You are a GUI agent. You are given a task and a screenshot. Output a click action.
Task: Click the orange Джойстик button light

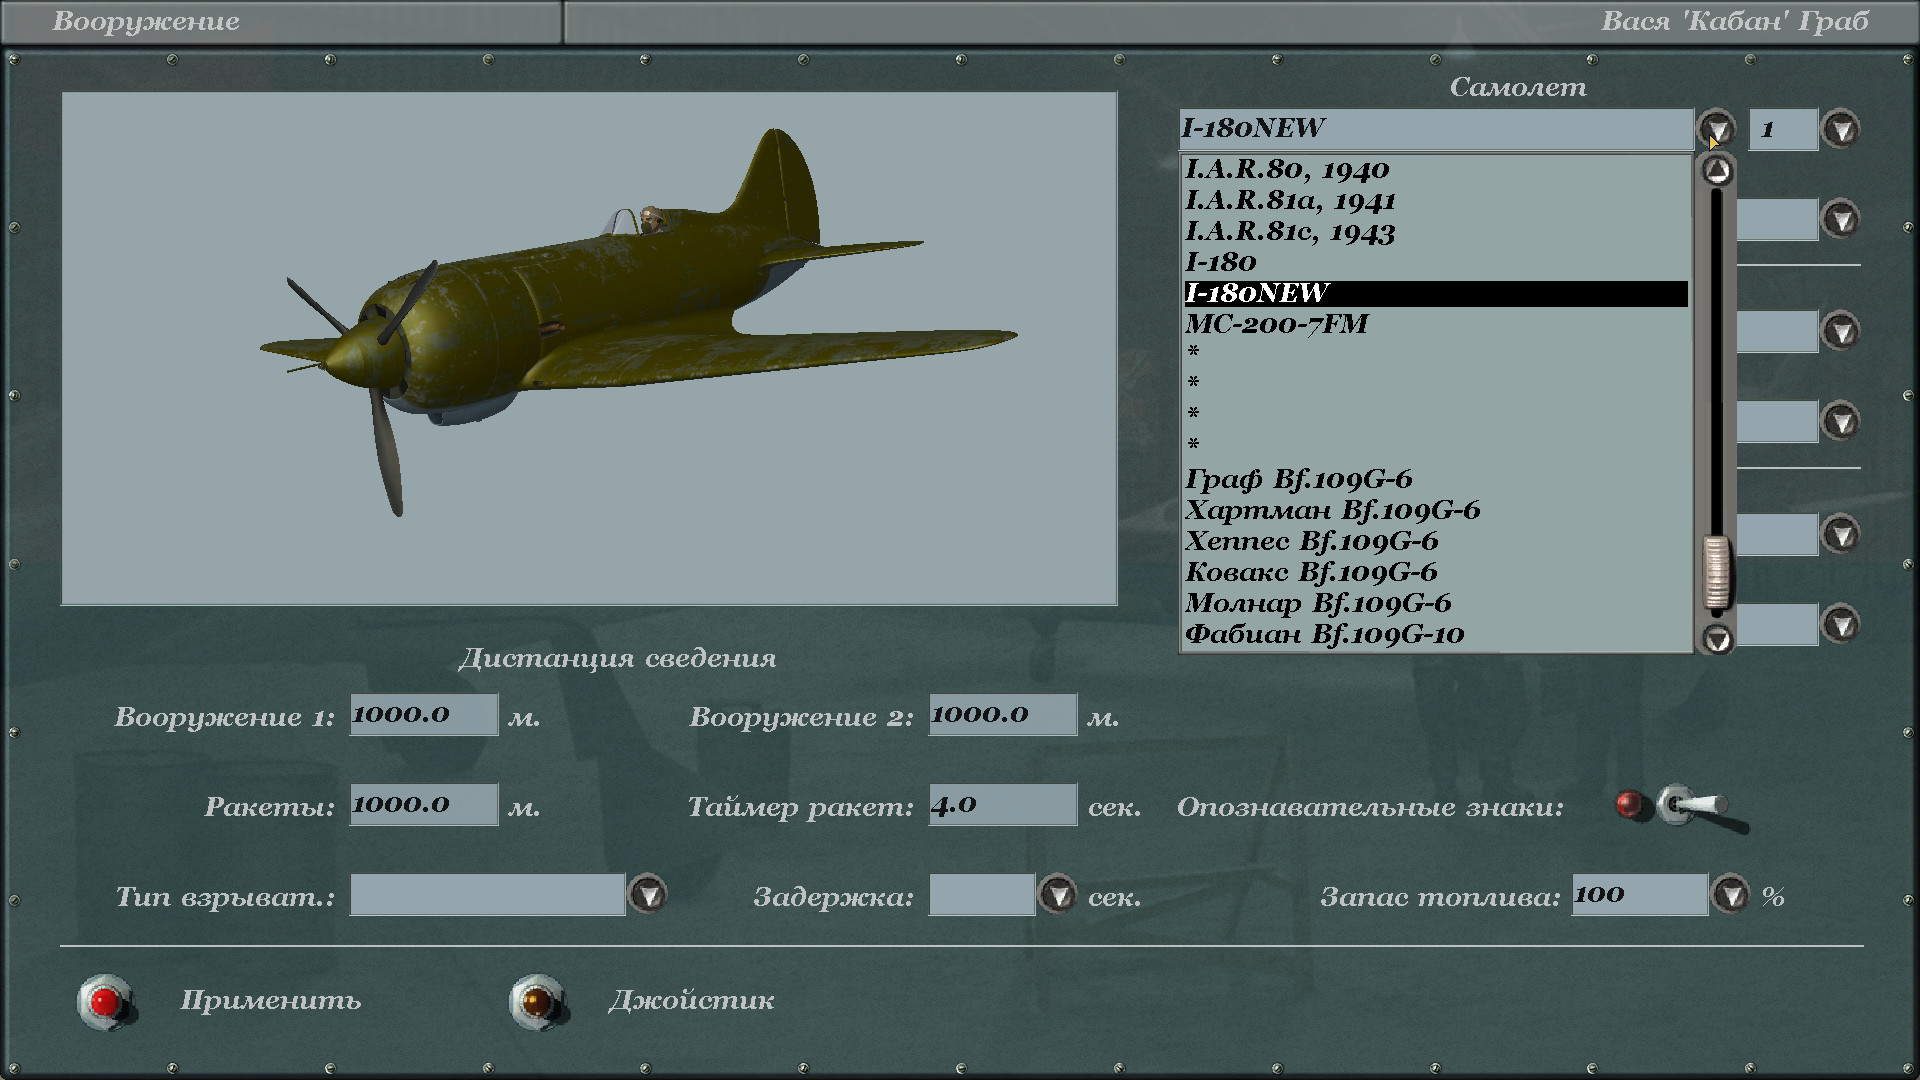pos(537,1001)
